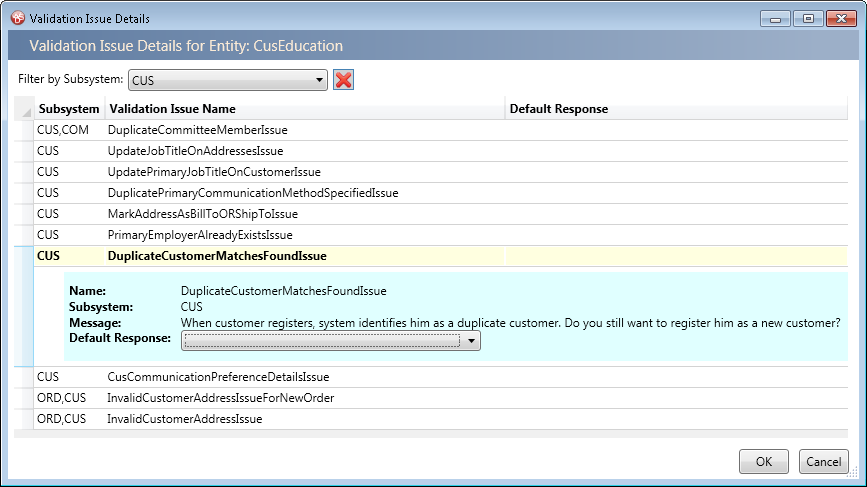Select DuplicatePrimaryCommunicationMethodSpecifiedIssue row
This screenshot has height=487, width=867.
pyautogui.click(x=252, y=193)
